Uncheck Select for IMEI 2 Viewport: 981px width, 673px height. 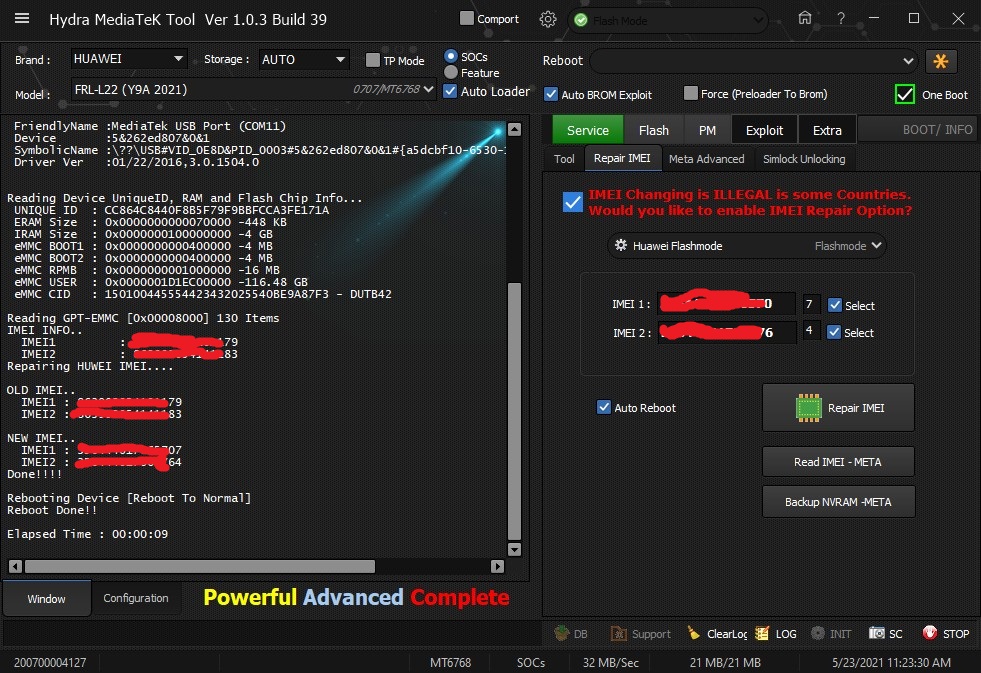point(834,332)
